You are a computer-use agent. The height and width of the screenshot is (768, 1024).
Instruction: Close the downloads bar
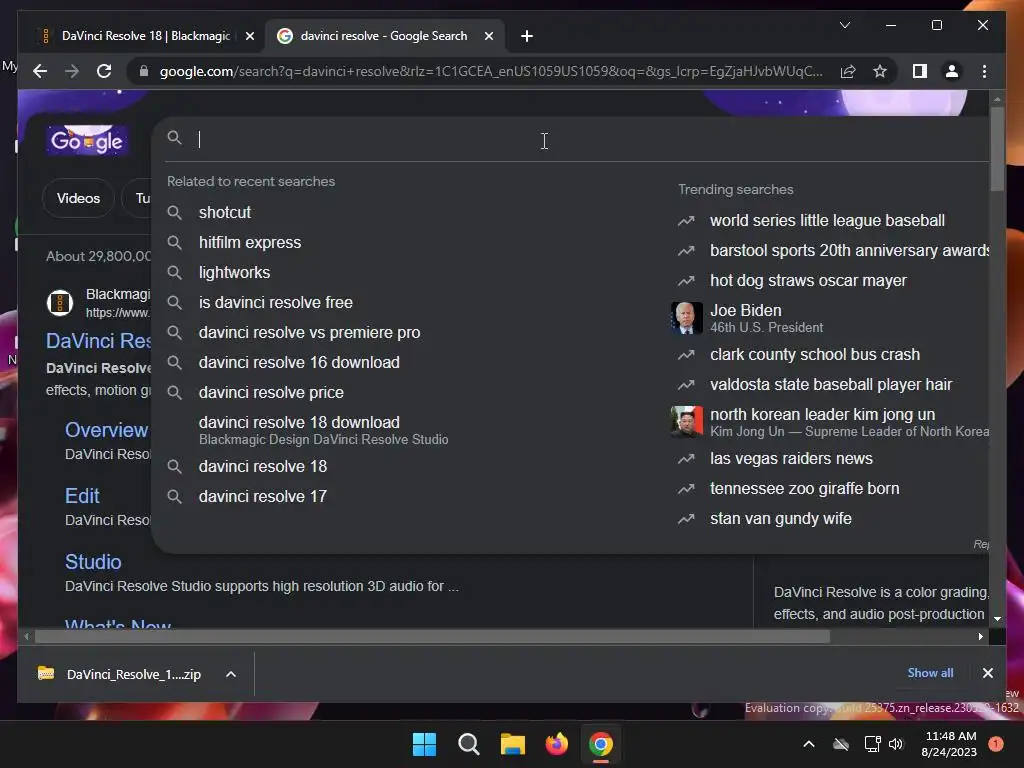(987, 673)
